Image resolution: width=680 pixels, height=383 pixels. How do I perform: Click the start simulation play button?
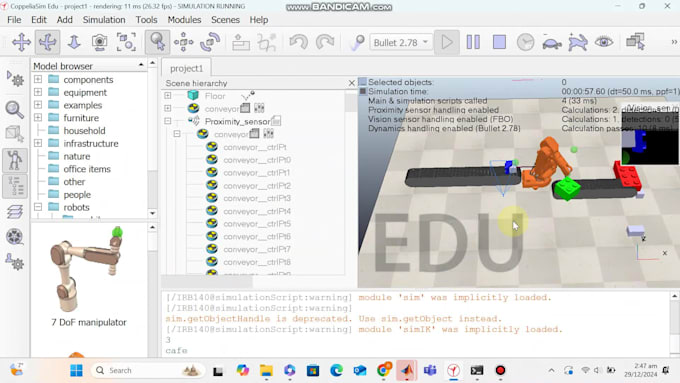click(x=447, y=43)
